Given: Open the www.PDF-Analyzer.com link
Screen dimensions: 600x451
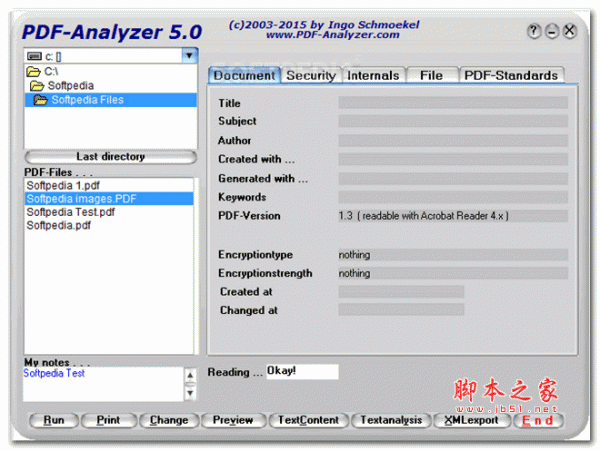Looking at the screenshot, I should (333, 35).
